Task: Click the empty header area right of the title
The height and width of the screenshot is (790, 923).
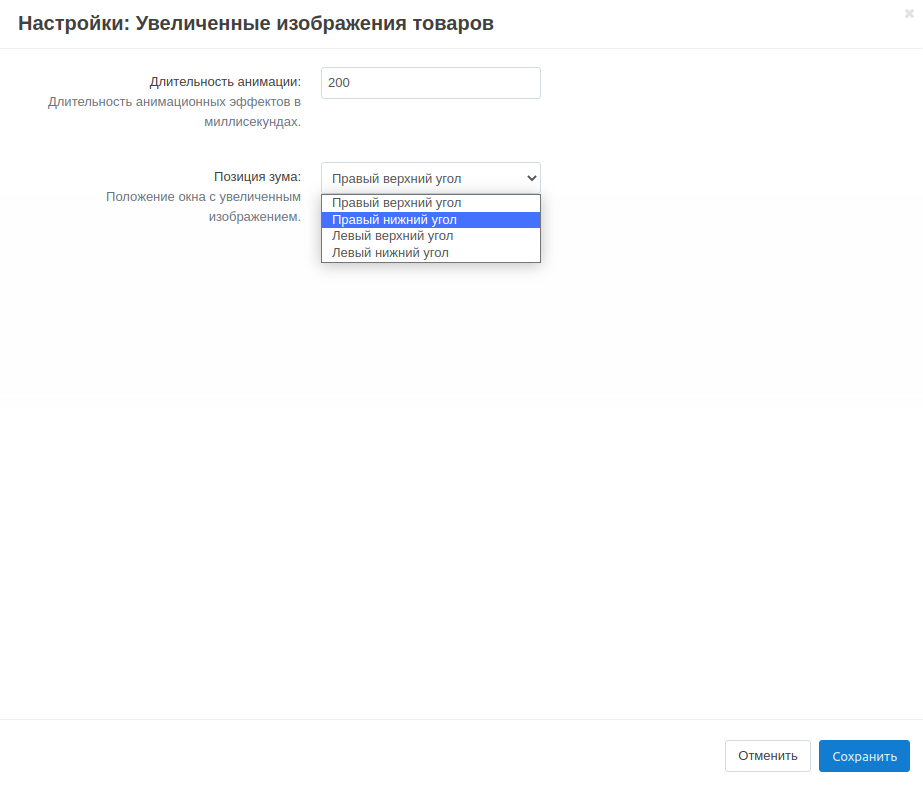Action: [700, 23]
